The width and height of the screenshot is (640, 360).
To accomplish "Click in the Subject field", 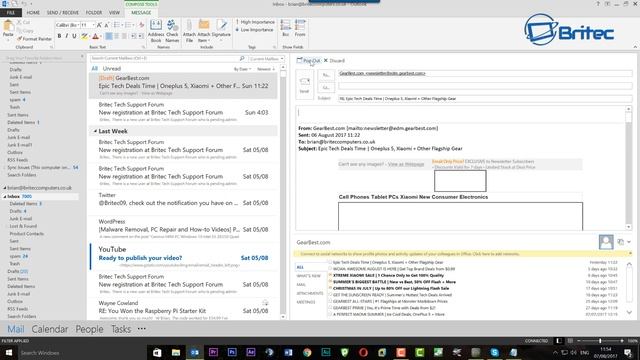I will 485,98.
